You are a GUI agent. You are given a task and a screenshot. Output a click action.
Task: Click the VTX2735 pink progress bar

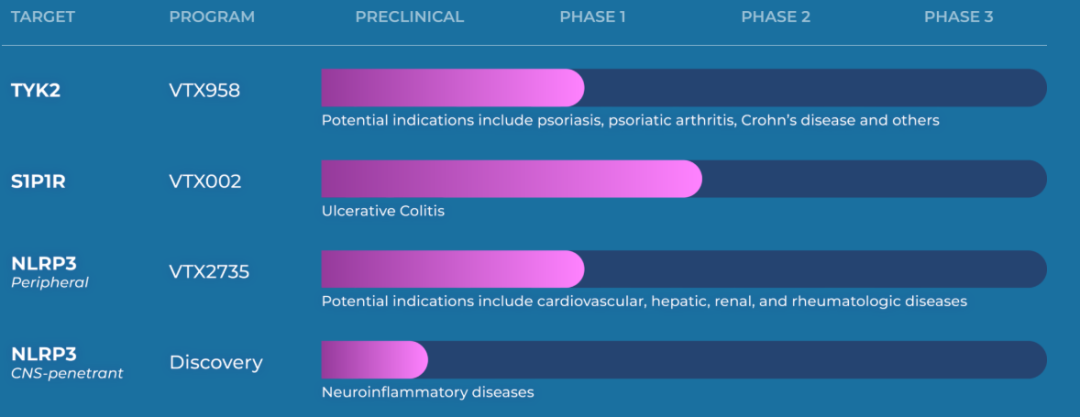pos(453,269)
